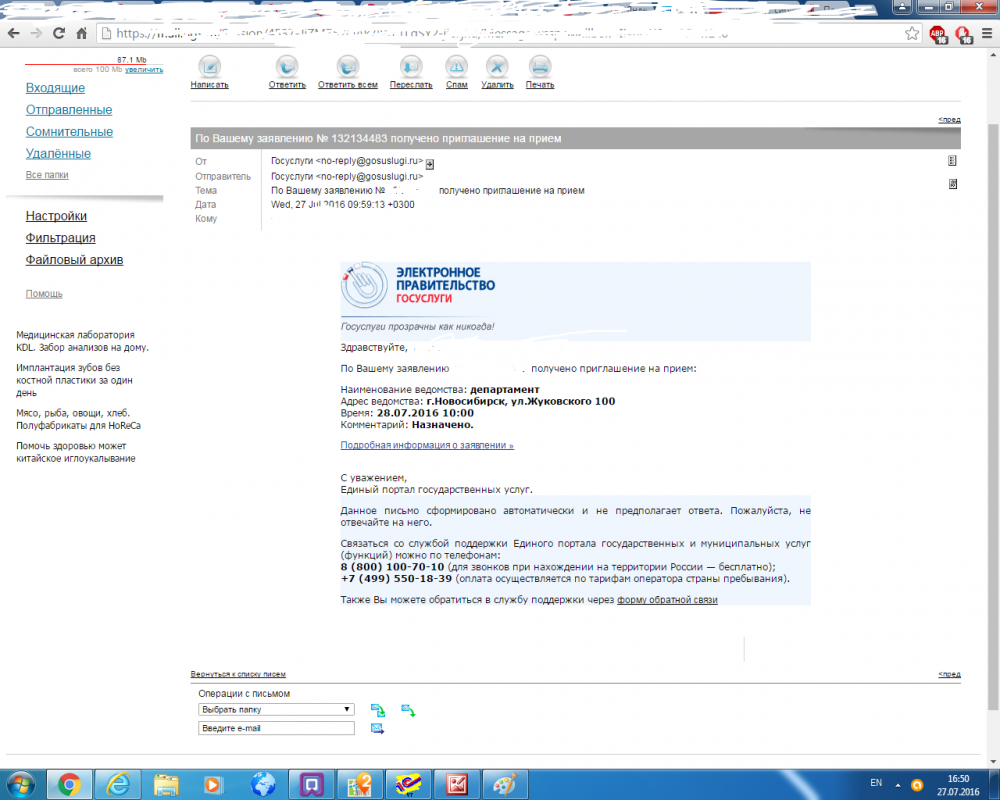
Task: Click the Введите e-mail input field
Action: (277, 728)
